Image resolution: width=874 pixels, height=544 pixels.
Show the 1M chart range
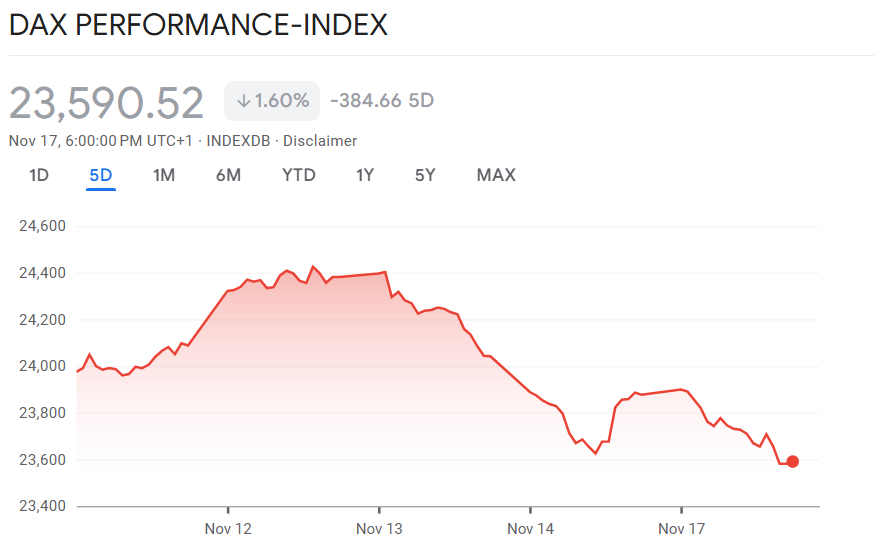click(164, 175)
